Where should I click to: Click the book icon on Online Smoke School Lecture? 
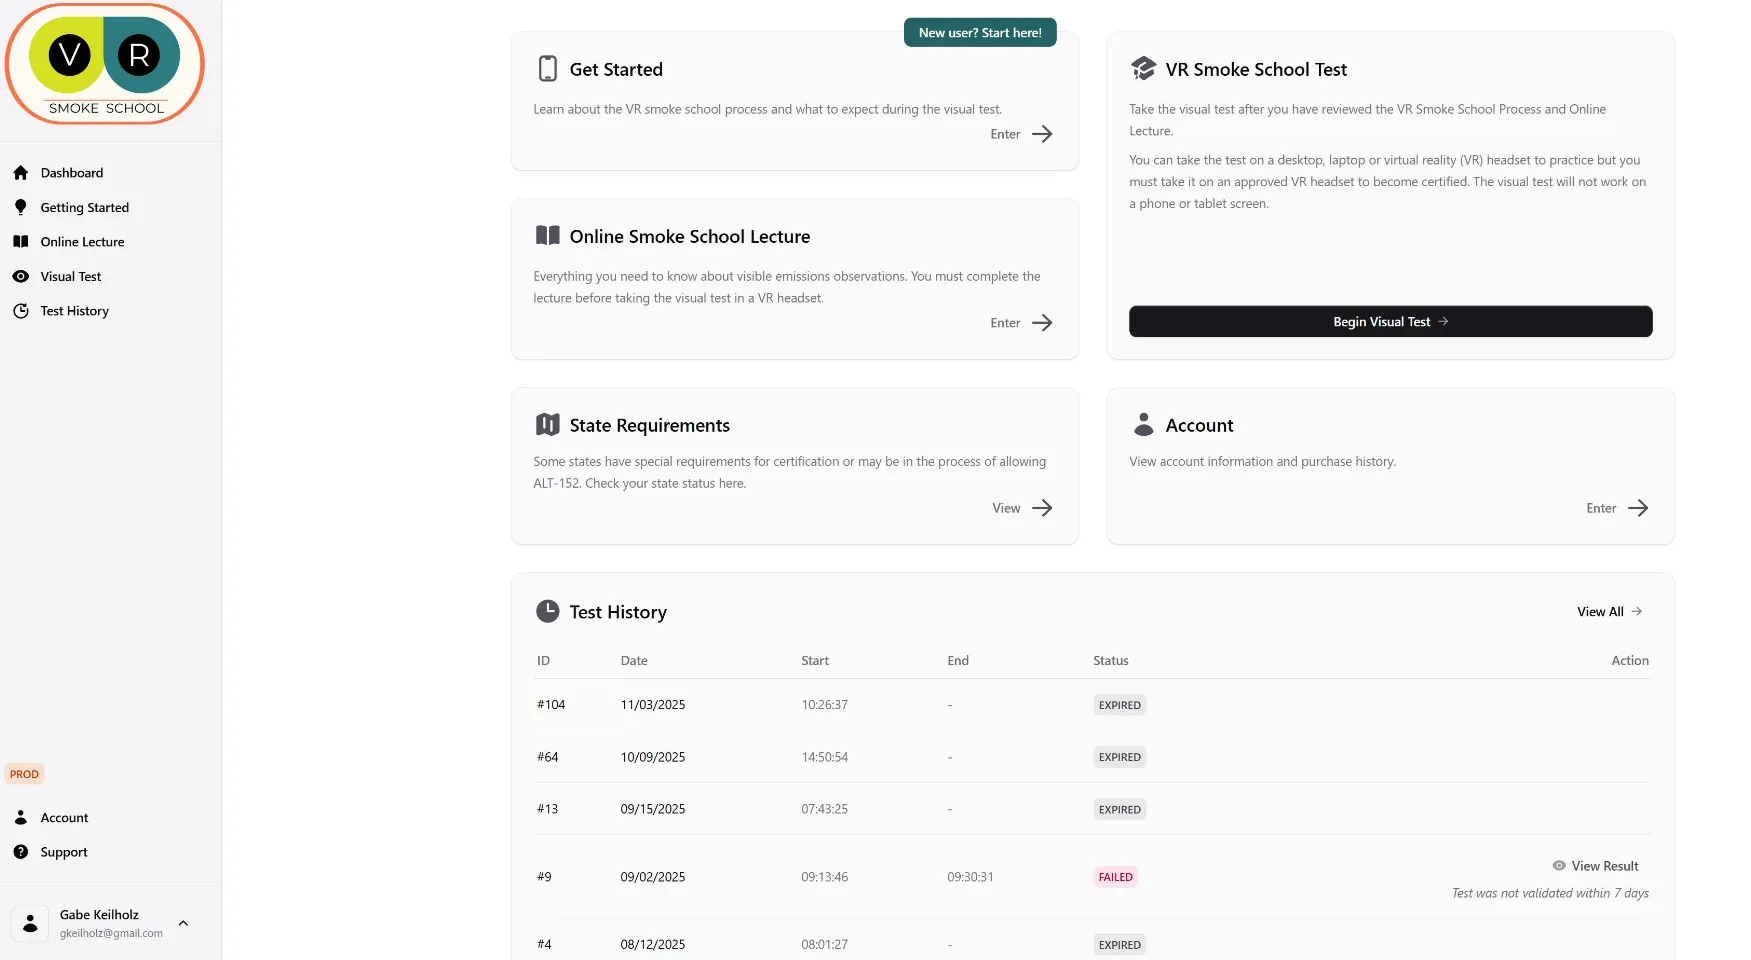click(547, 235)
